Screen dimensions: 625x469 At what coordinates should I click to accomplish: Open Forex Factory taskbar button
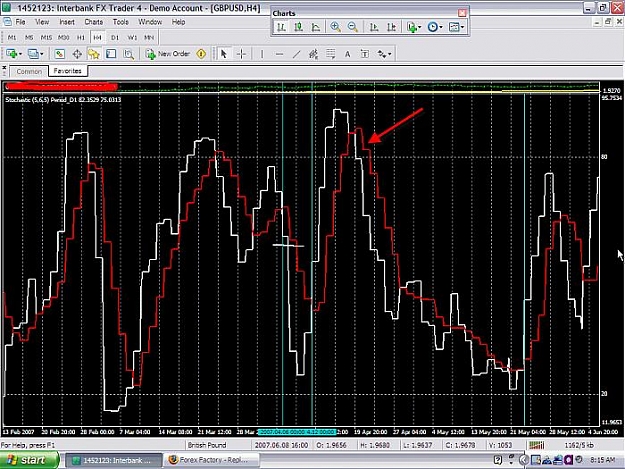tap(211, 461)
